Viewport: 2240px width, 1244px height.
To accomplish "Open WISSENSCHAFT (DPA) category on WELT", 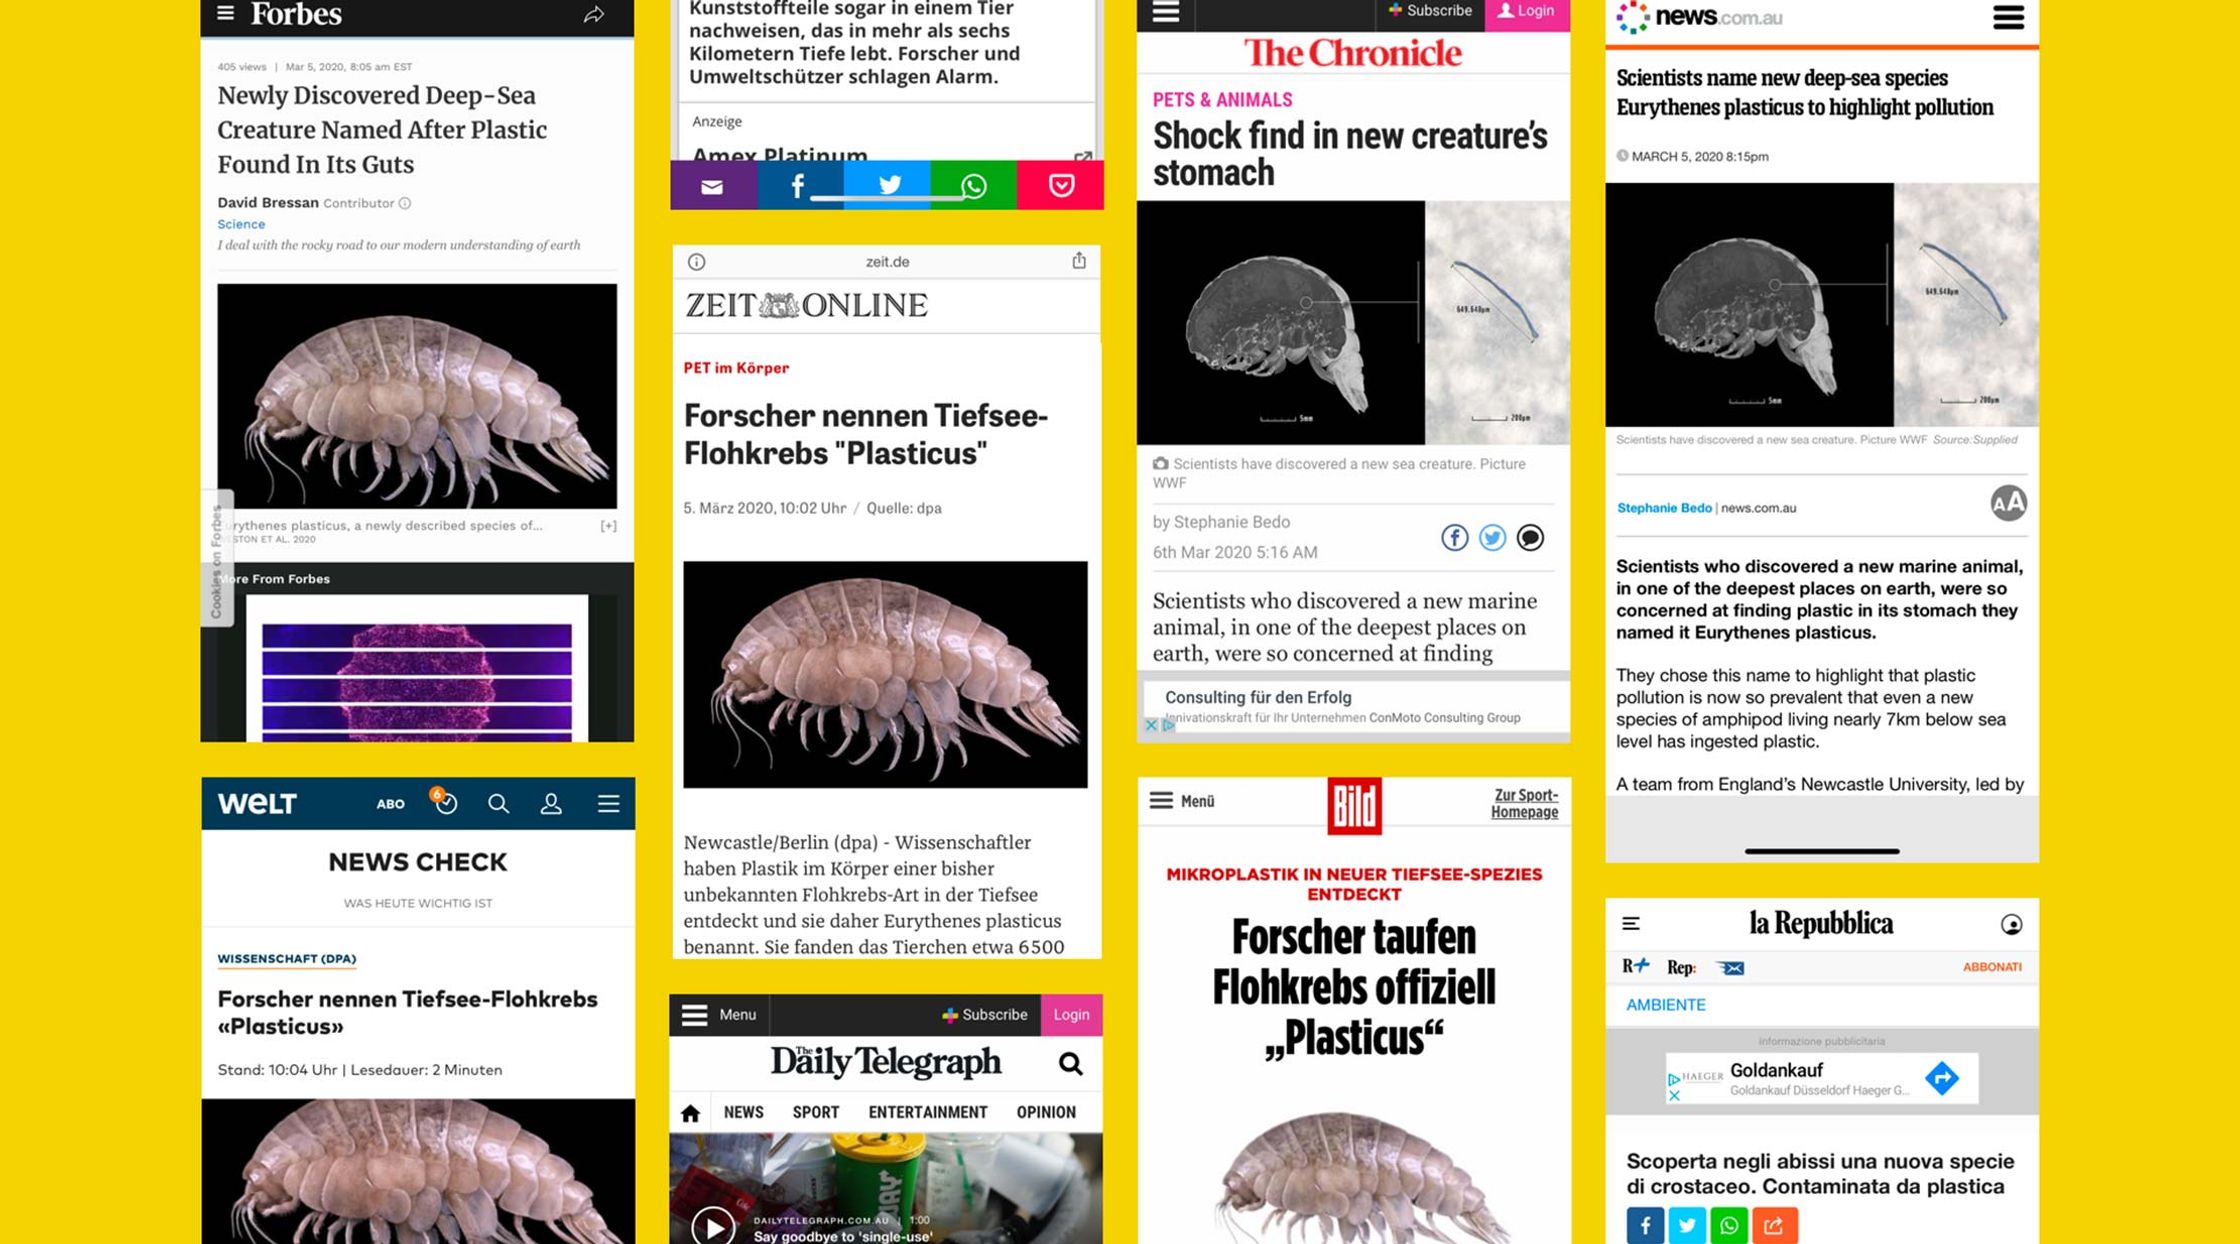I will tap(287, 958).
